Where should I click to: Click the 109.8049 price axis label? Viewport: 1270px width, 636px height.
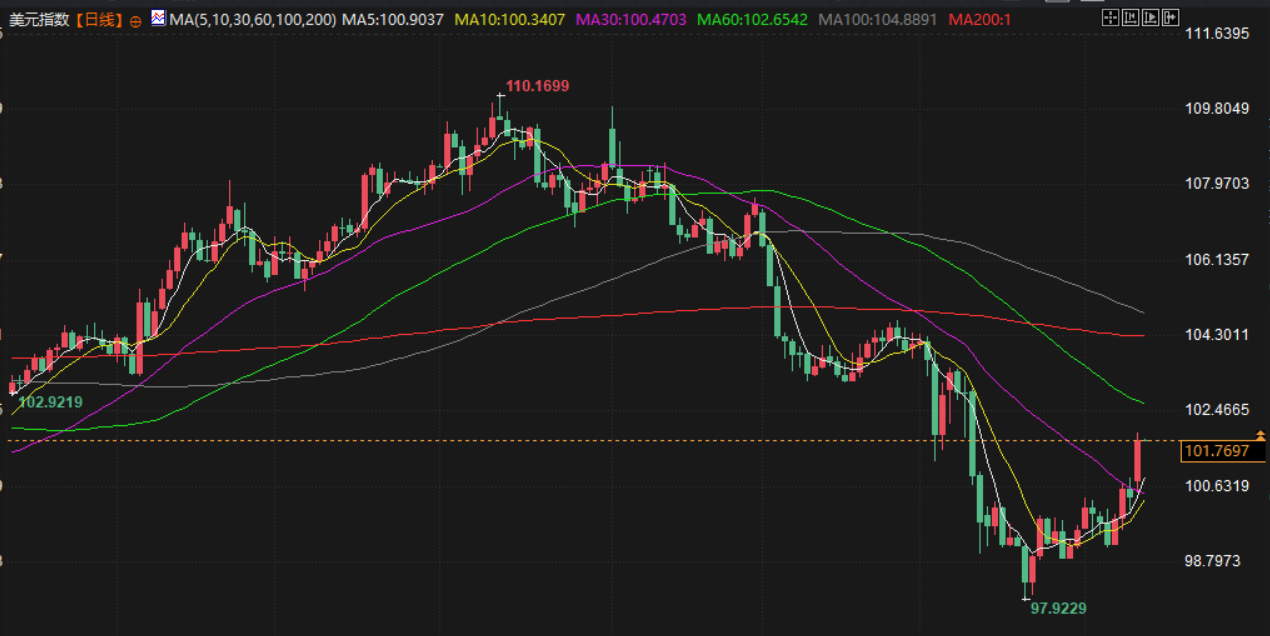click(1217, 109)
